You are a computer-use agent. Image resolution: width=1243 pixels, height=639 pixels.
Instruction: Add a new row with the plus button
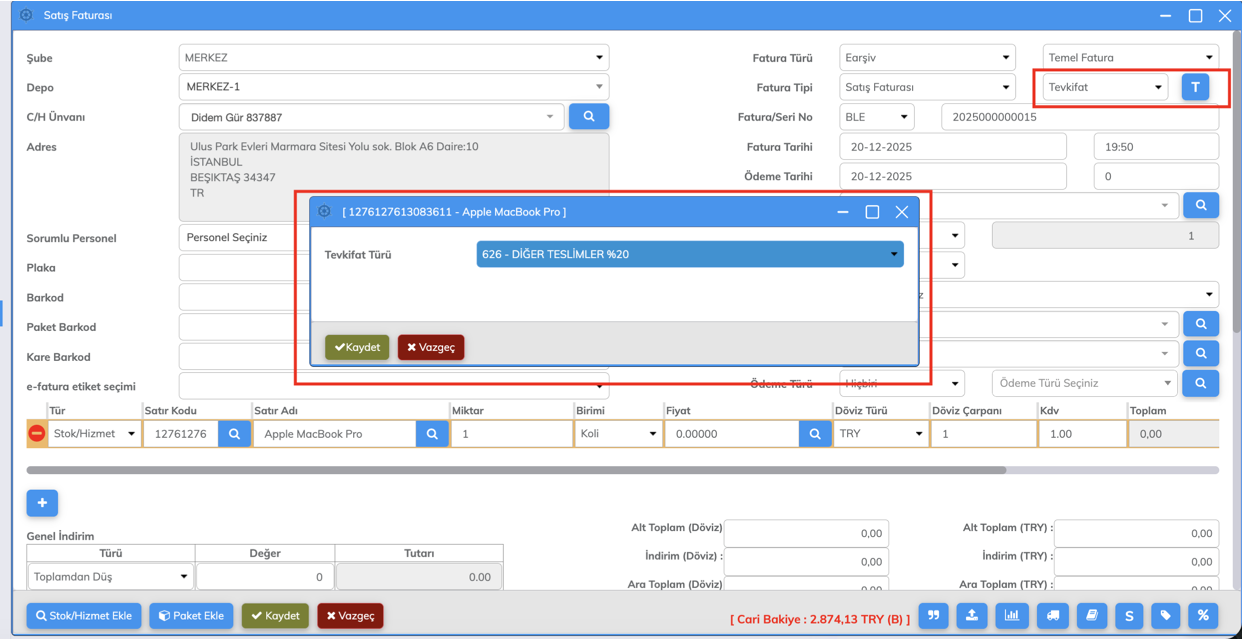pyautogui.click(x=42, y=503)
